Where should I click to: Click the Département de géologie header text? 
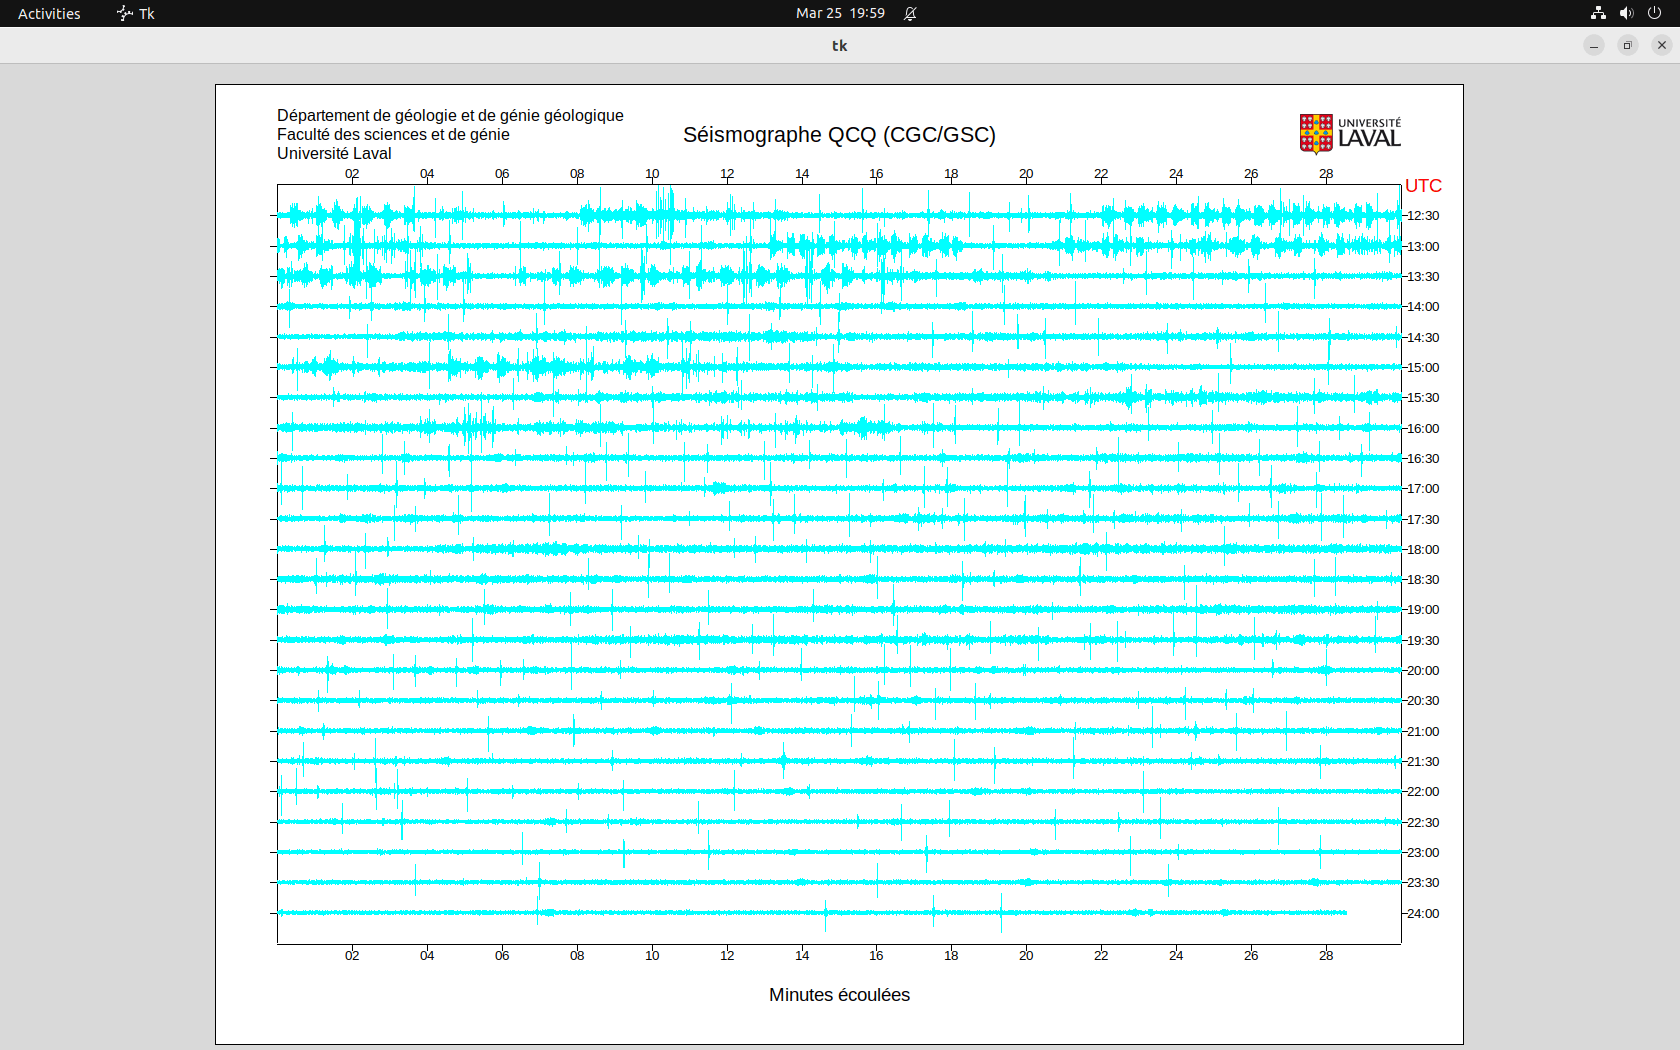tap(450, 116)
